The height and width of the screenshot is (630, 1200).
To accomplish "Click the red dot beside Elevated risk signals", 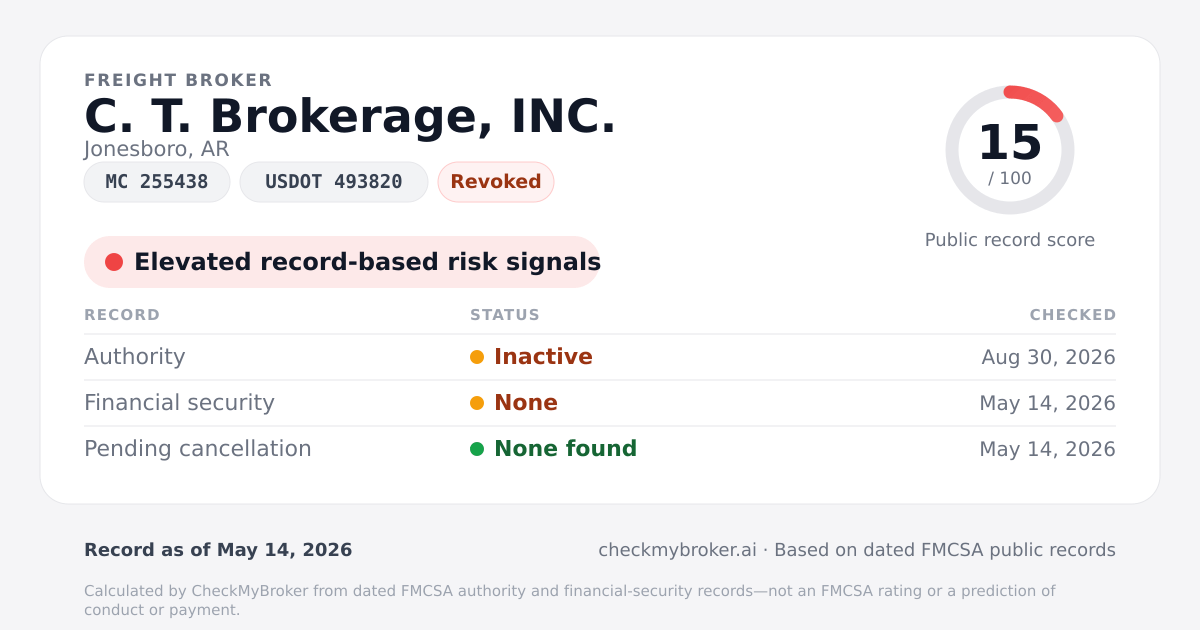I will (114, 262).
